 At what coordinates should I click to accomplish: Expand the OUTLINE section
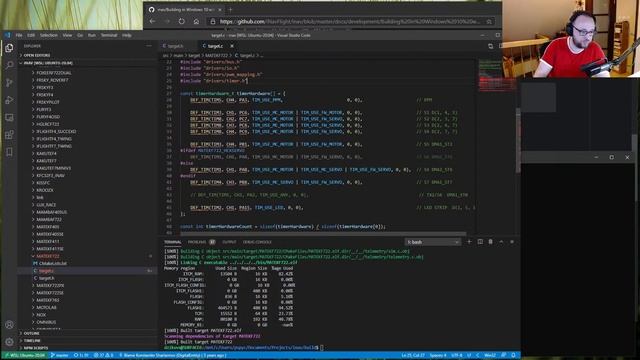(x=31, y=333)
